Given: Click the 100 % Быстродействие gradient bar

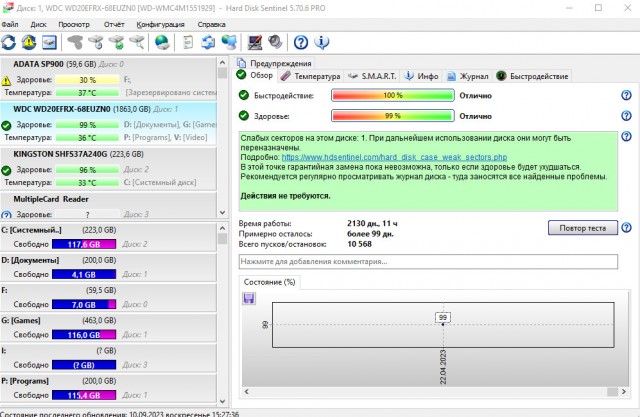Looking at the screenshot, I should [x=393, y=95].
